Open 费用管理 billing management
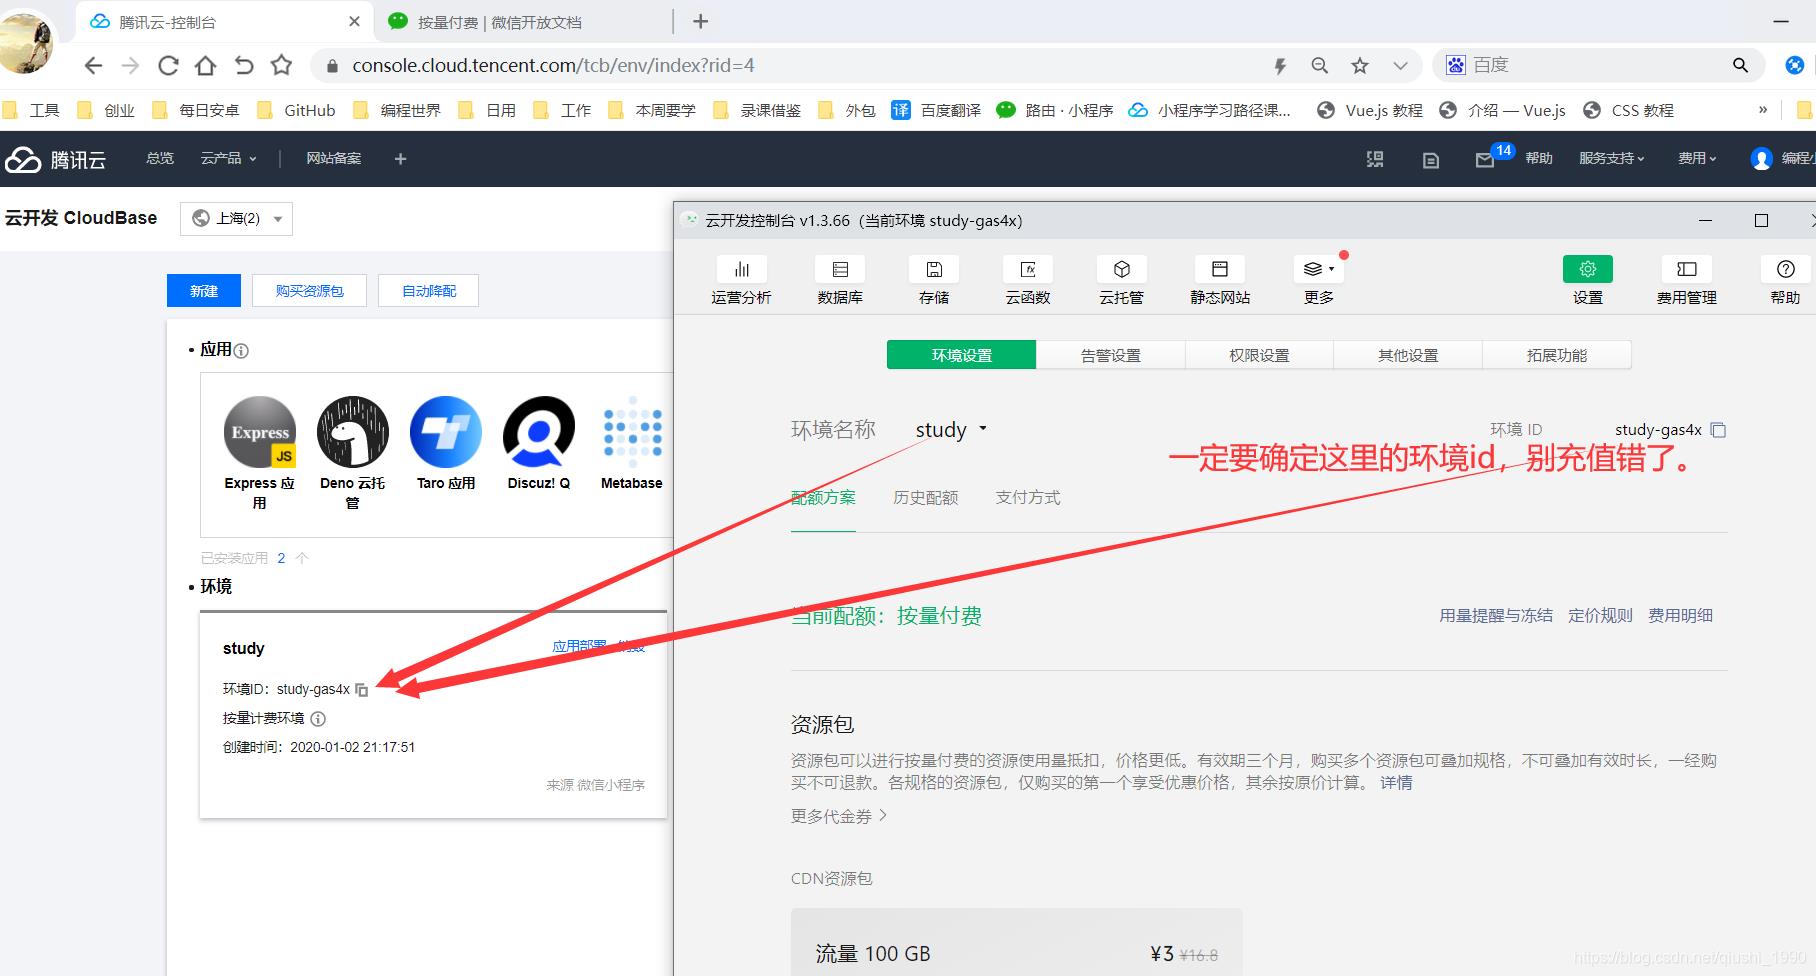 1687,280
